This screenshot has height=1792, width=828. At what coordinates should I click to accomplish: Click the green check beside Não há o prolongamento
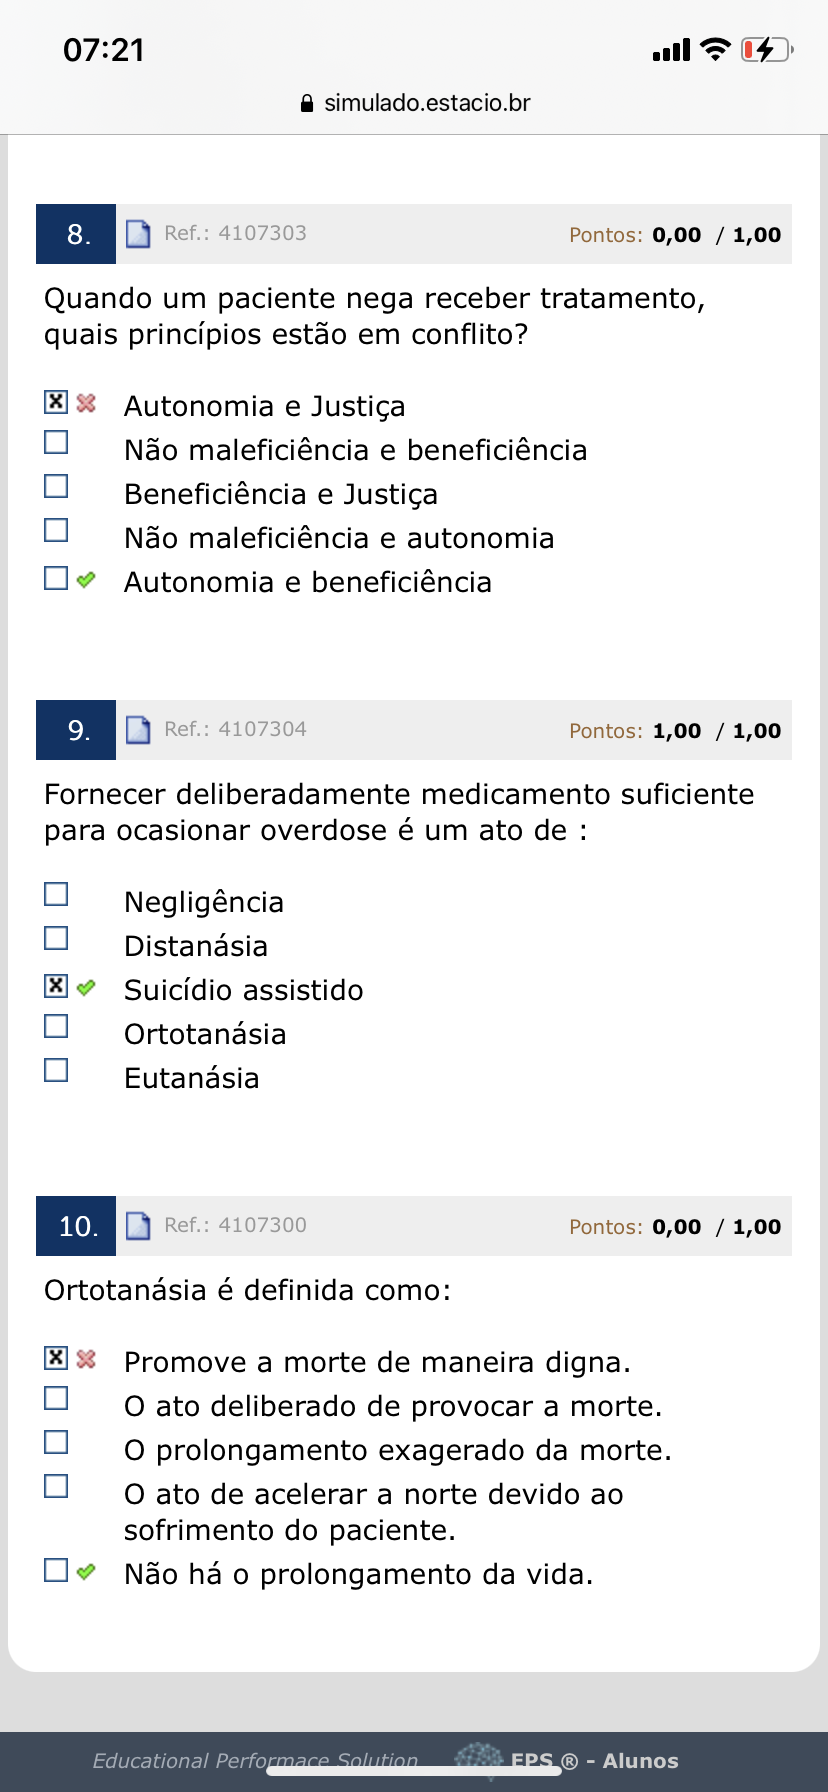click(x=87, y=1571)
